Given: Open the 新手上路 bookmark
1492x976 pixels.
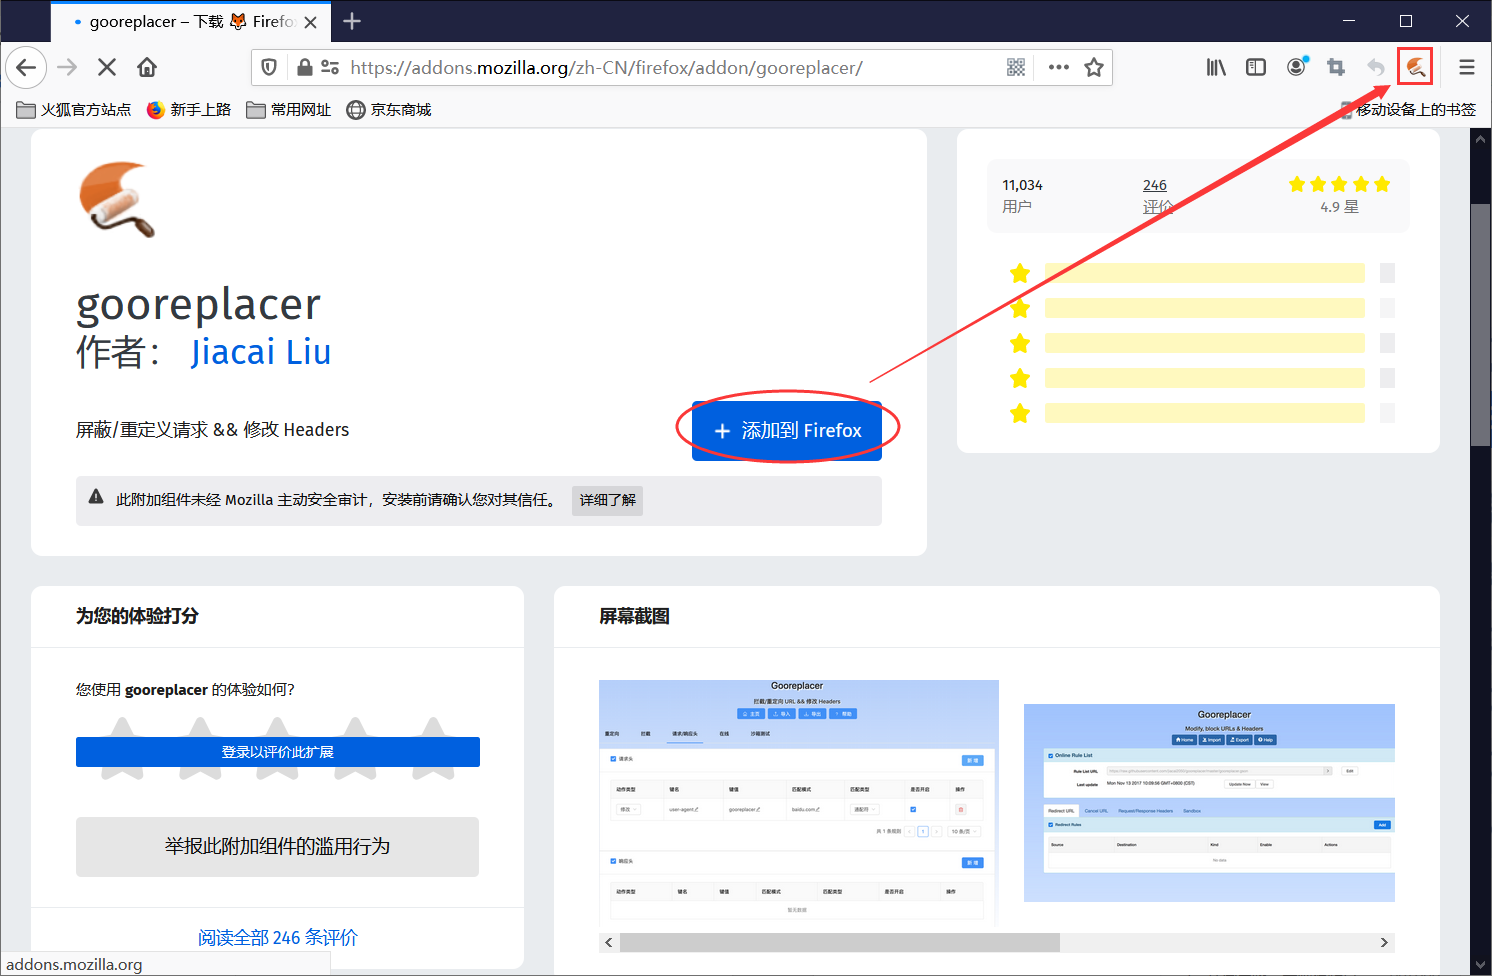Looking at the screenshot, I should [189, 110].
